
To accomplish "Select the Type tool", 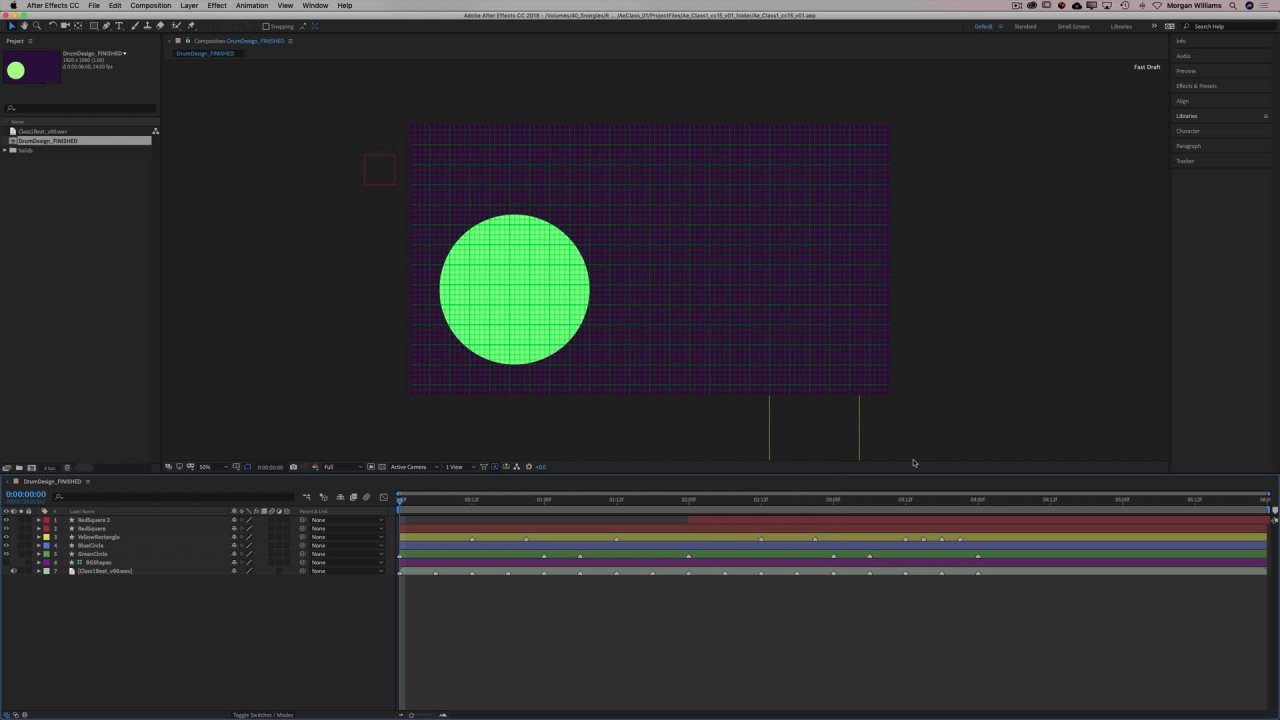I will [x=119, y=26].
